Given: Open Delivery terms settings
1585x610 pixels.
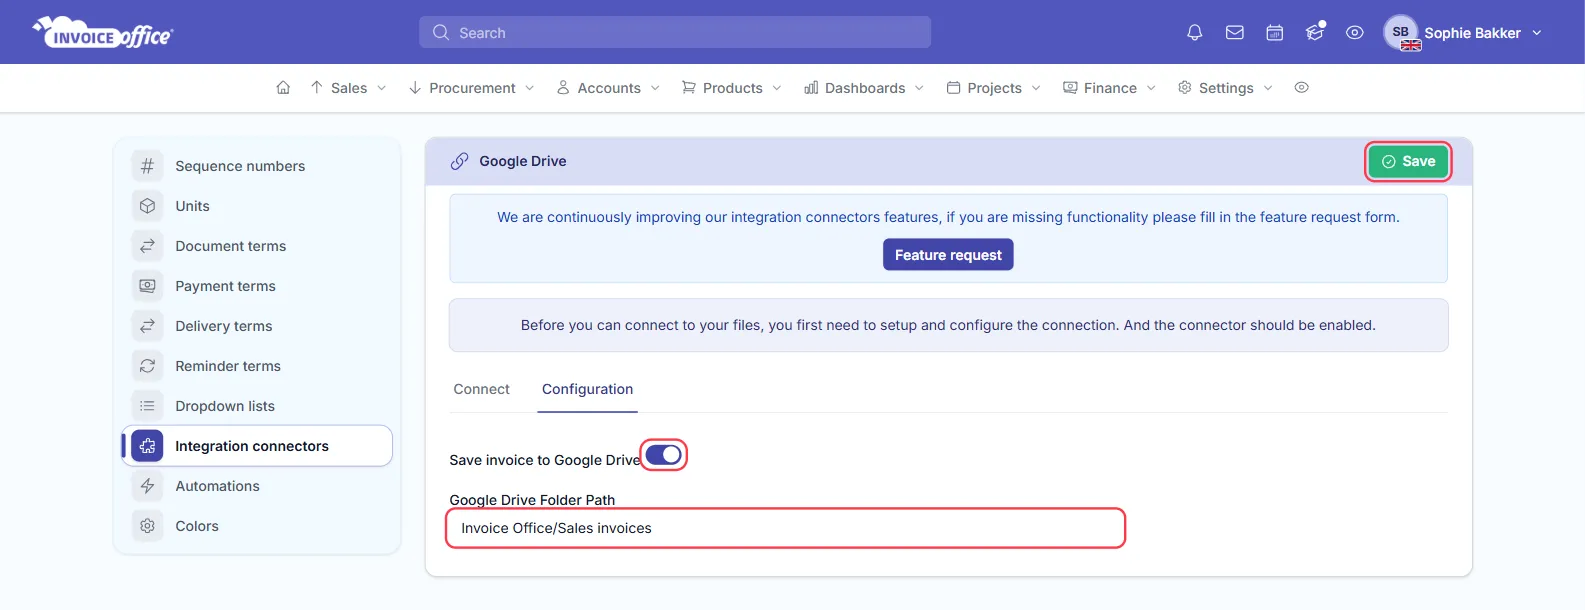Looking at the screenshot, I should (x=257, y=326).
